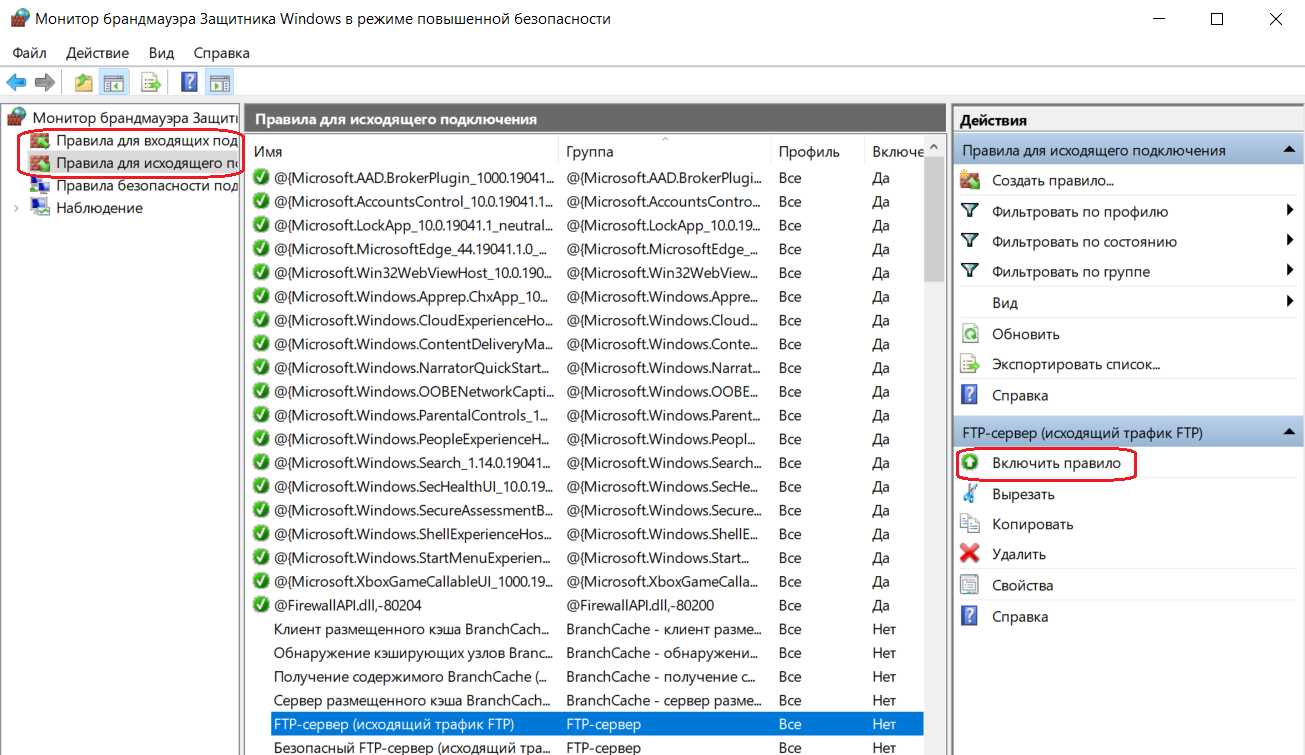Screen dimensions: 1305x755
Task: Toggle the console tree pane toolbar icon
Action: 114,82
